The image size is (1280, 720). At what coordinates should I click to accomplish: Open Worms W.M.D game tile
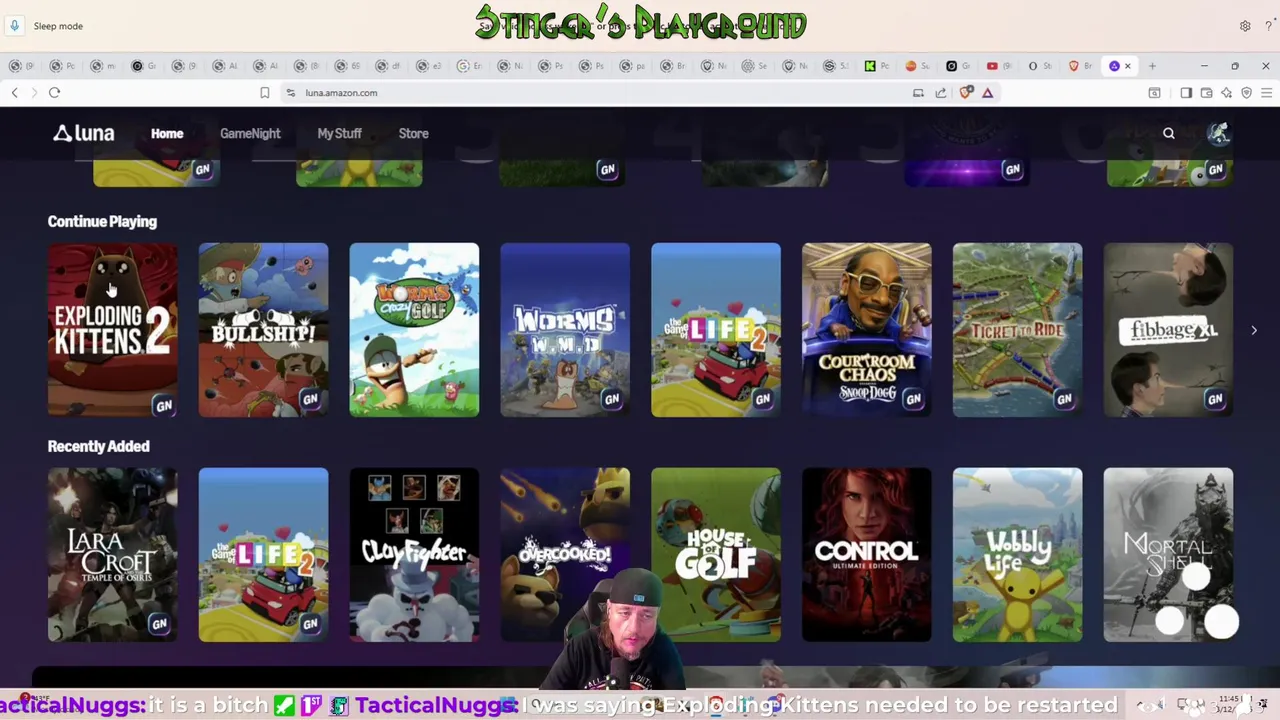click(x=565, y=329)
